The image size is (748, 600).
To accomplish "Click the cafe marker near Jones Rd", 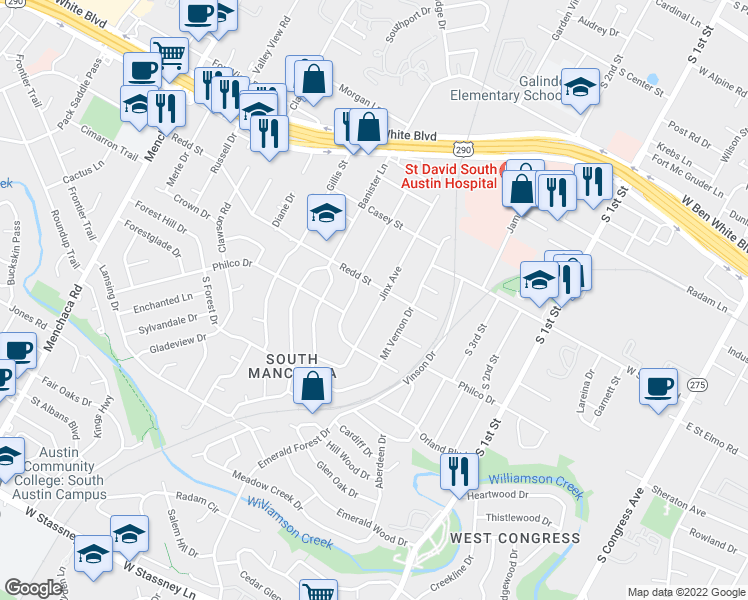I will [x=19, y=352].
